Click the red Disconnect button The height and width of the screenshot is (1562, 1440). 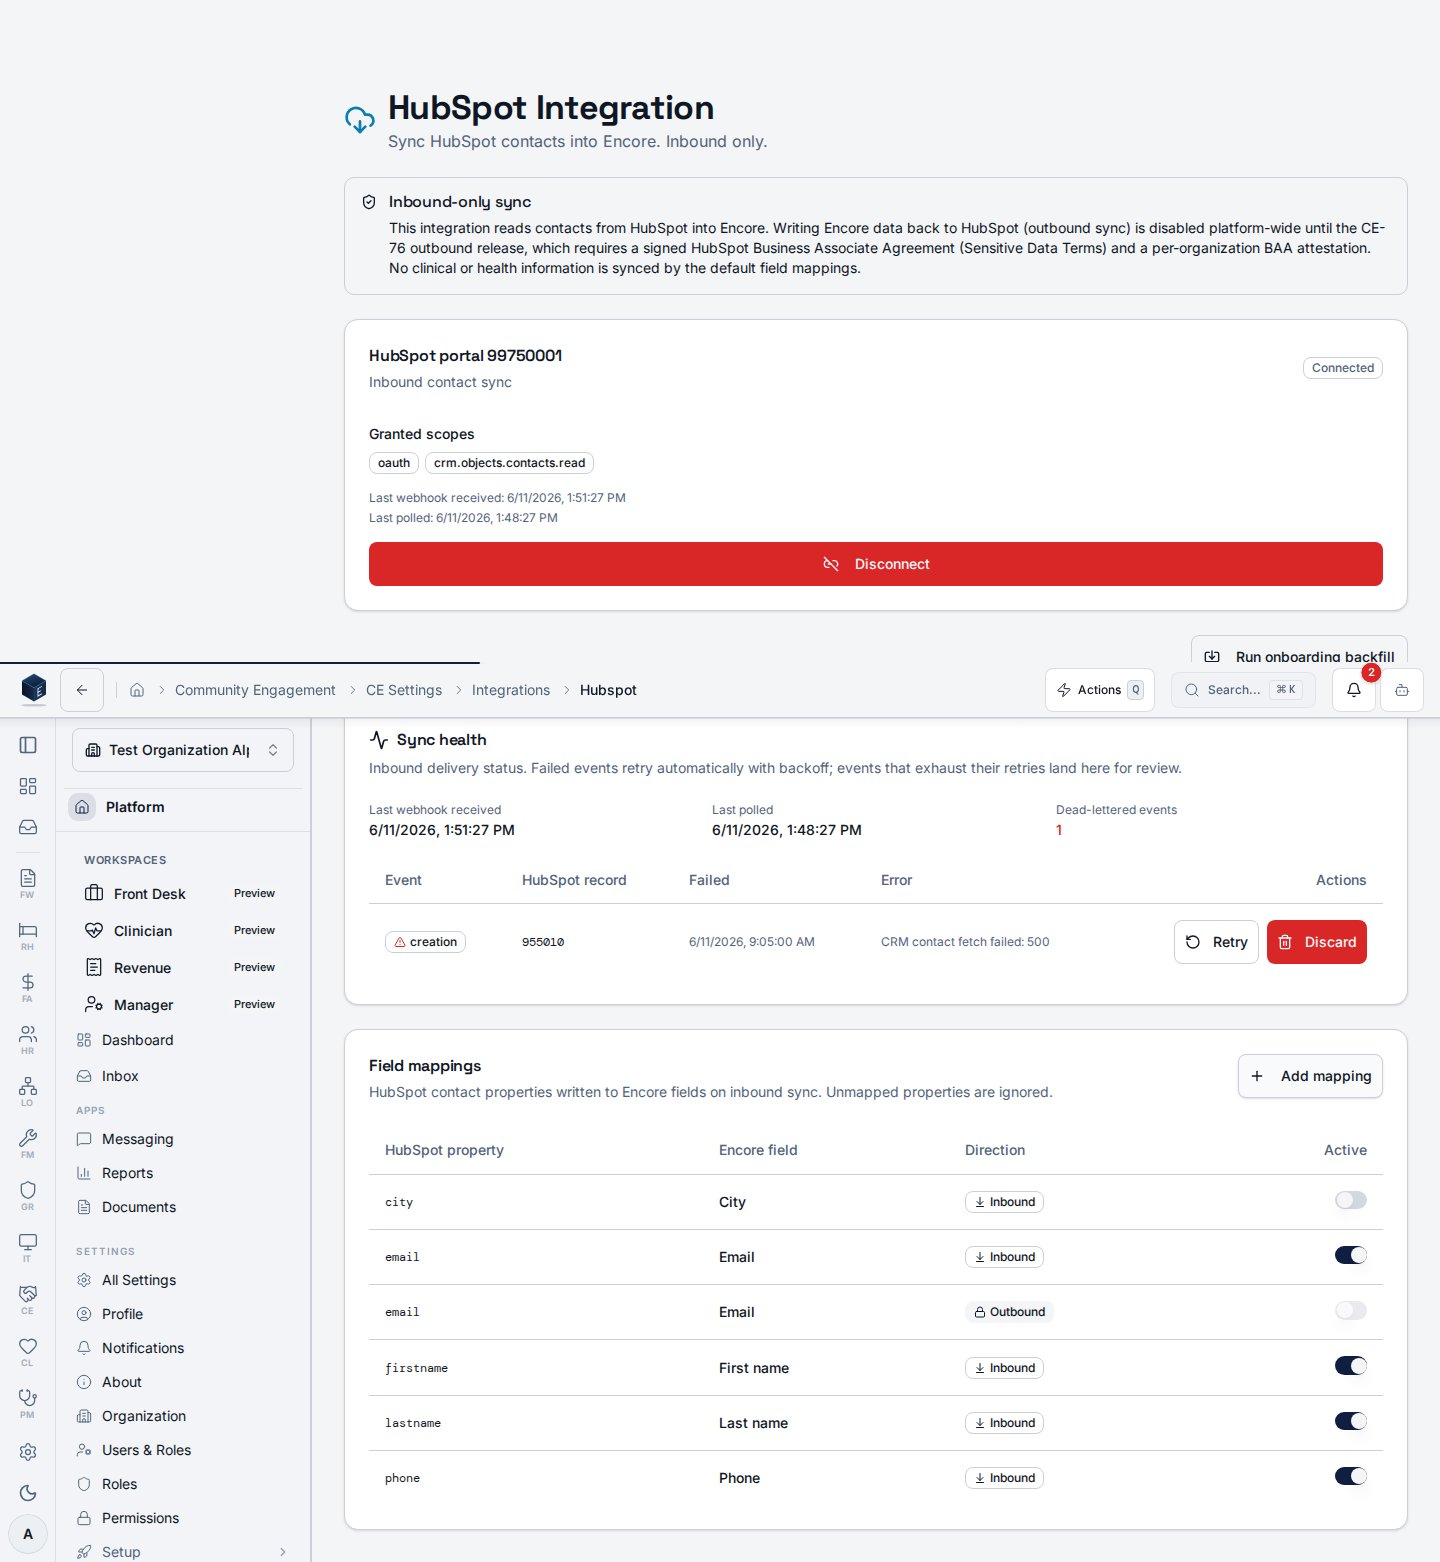coord(876,564)
